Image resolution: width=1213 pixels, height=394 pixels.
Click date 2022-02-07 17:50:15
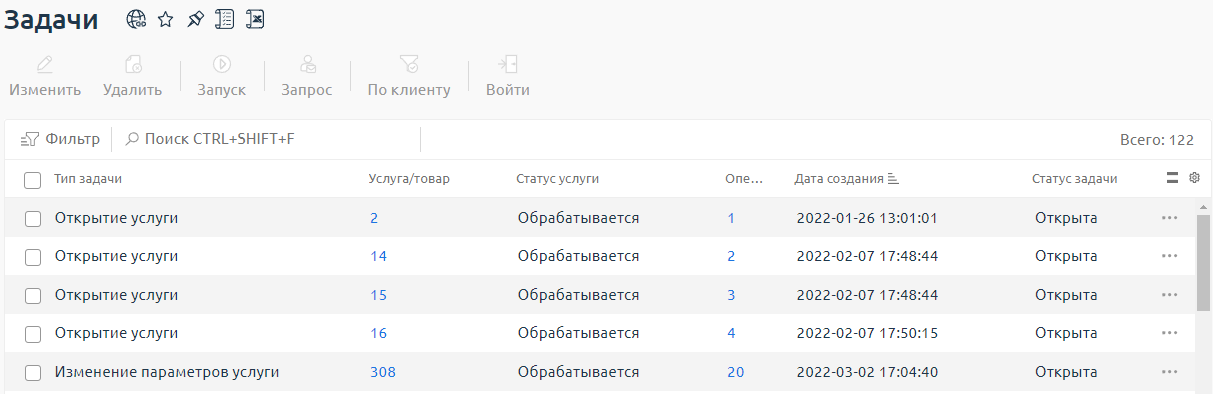[x=867, y=333]
